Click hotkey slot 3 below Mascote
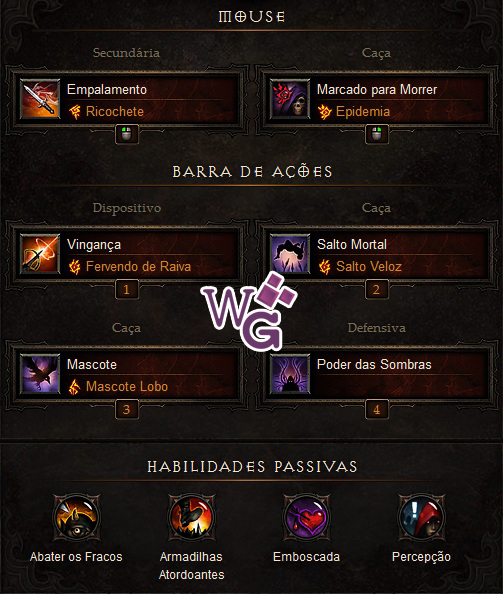Image resolution: width=503 pixels, height=594 pixels. [x=127, y=410]
